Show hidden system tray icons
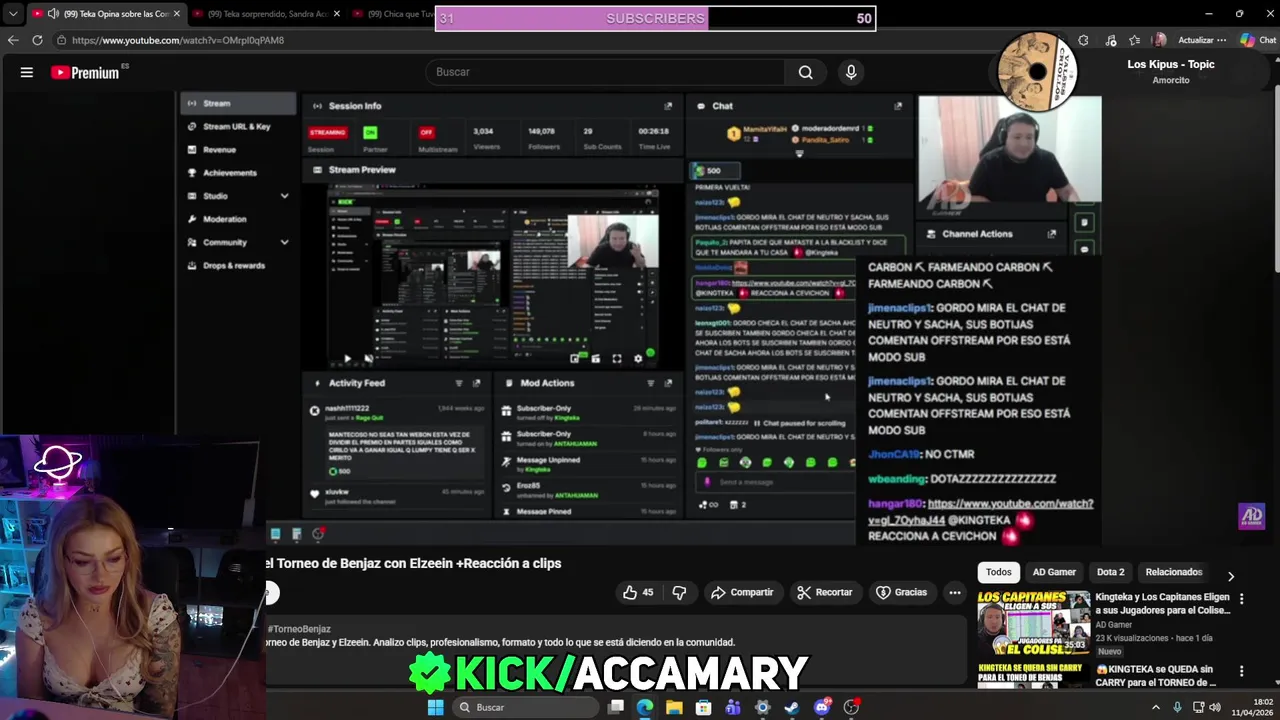1280x720 pixels. [x=1156, y=707]
